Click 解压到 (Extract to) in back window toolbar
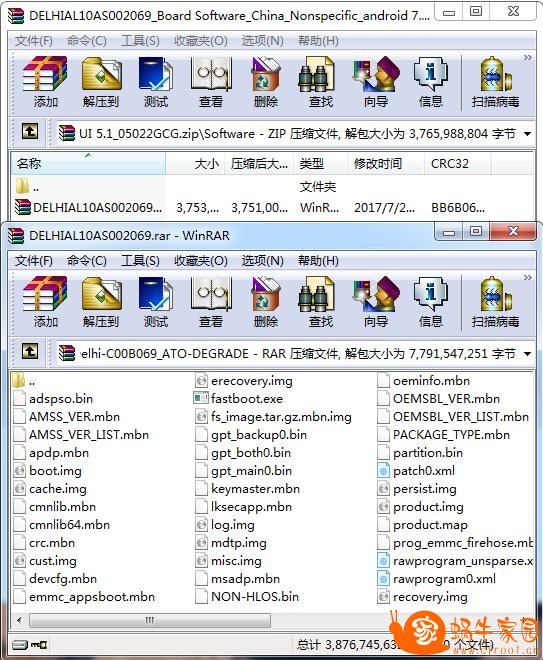Screen dimensions: 543x660 [101, 82]
